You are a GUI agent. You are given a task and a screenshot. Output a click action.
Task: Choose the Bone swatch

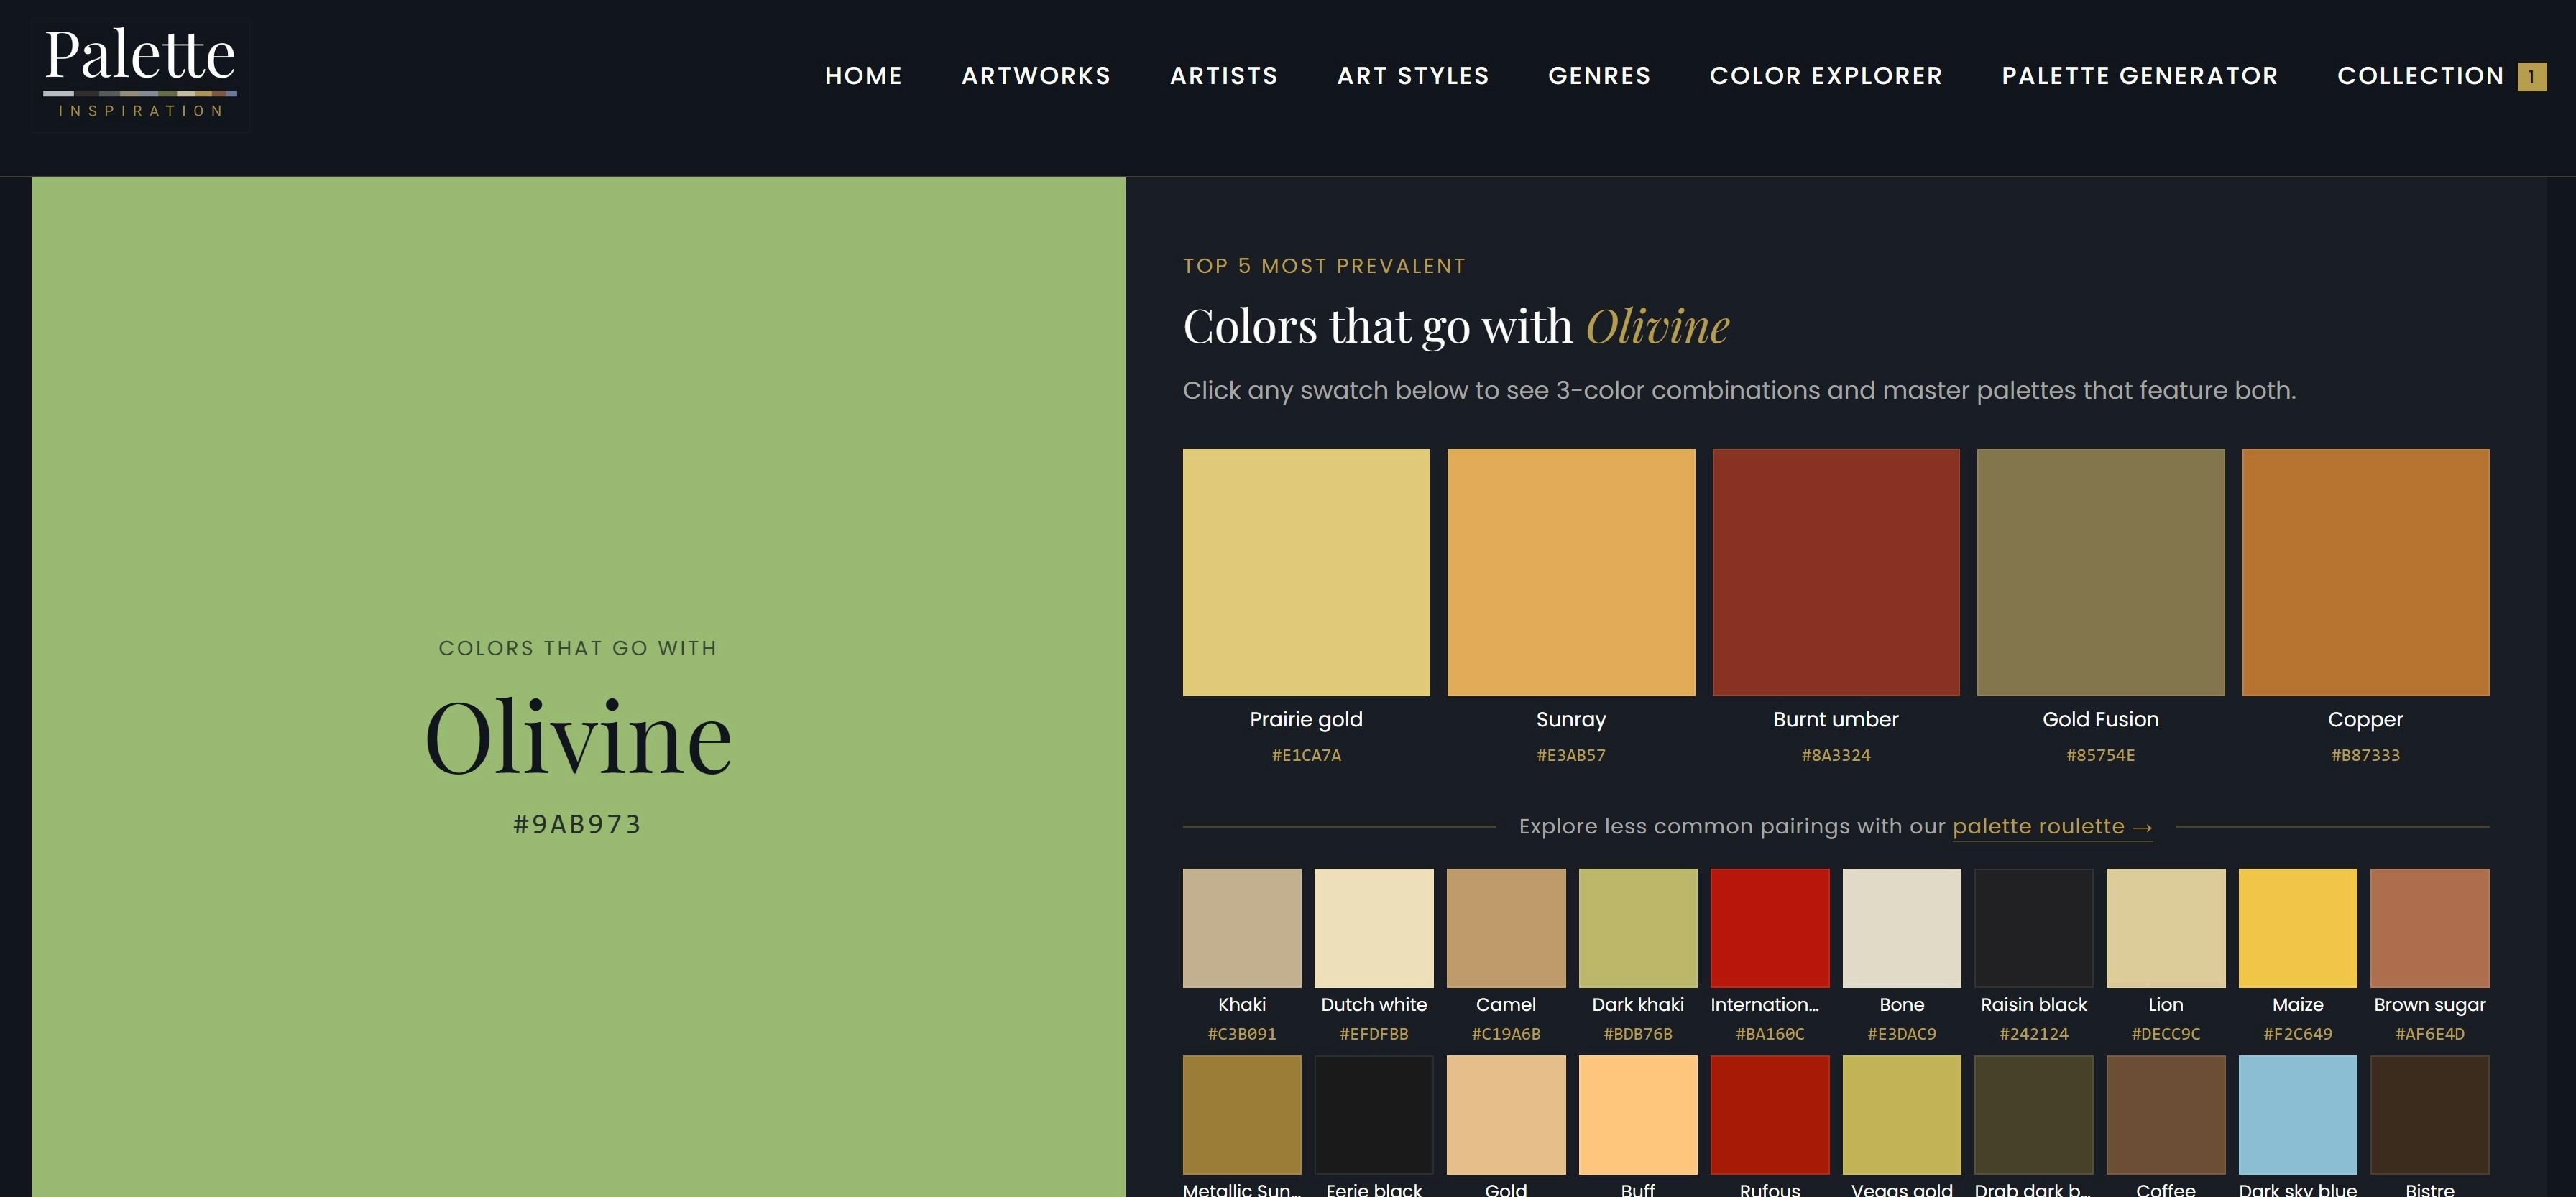point(1902,928)
